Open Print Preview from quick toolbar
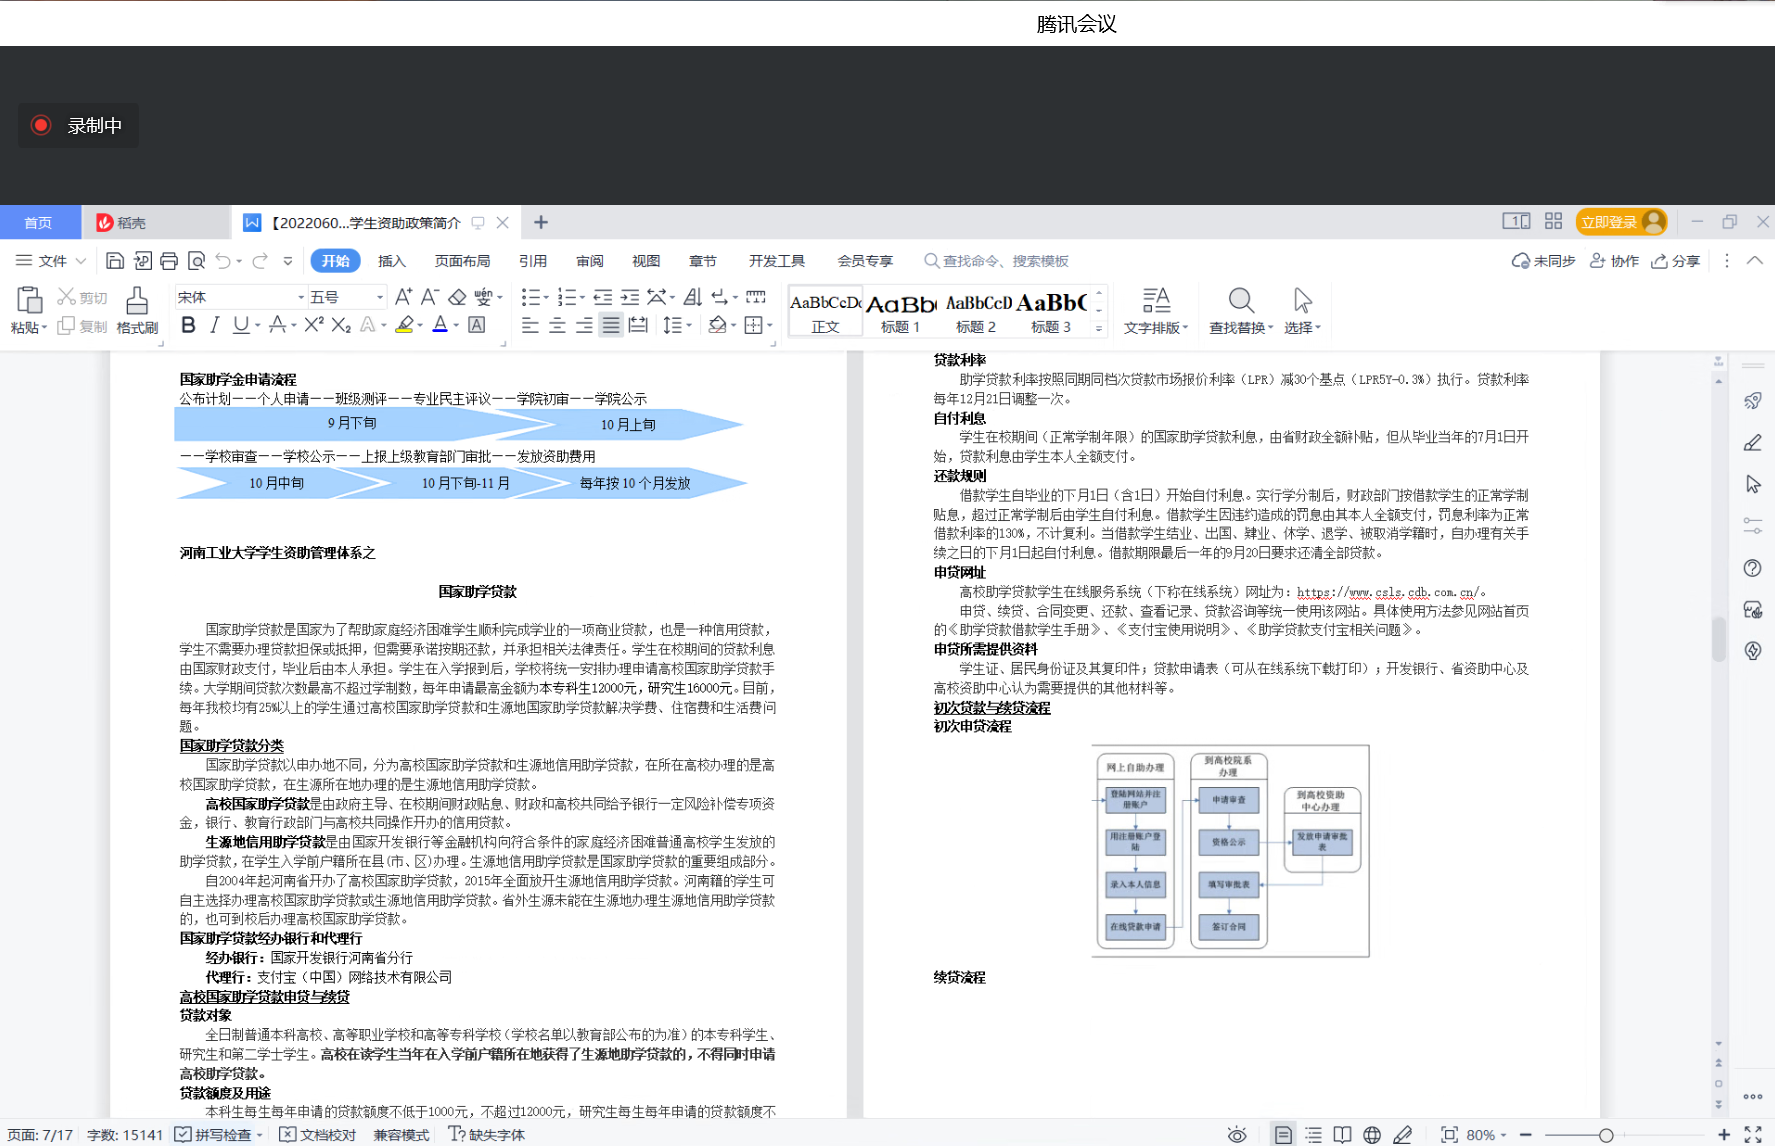Screen dimensions: 1775x1146 point(196,261)
